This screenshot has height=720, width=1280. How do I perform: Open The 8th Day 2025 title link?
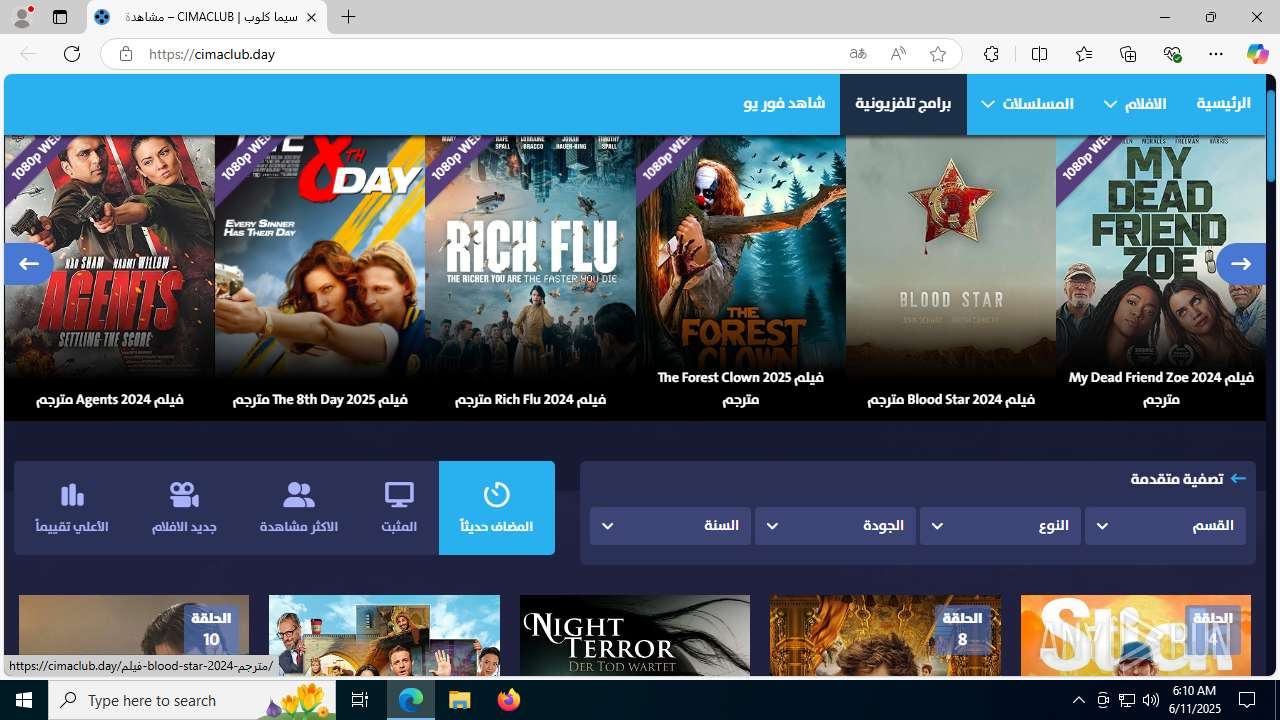tap(320, 399)
